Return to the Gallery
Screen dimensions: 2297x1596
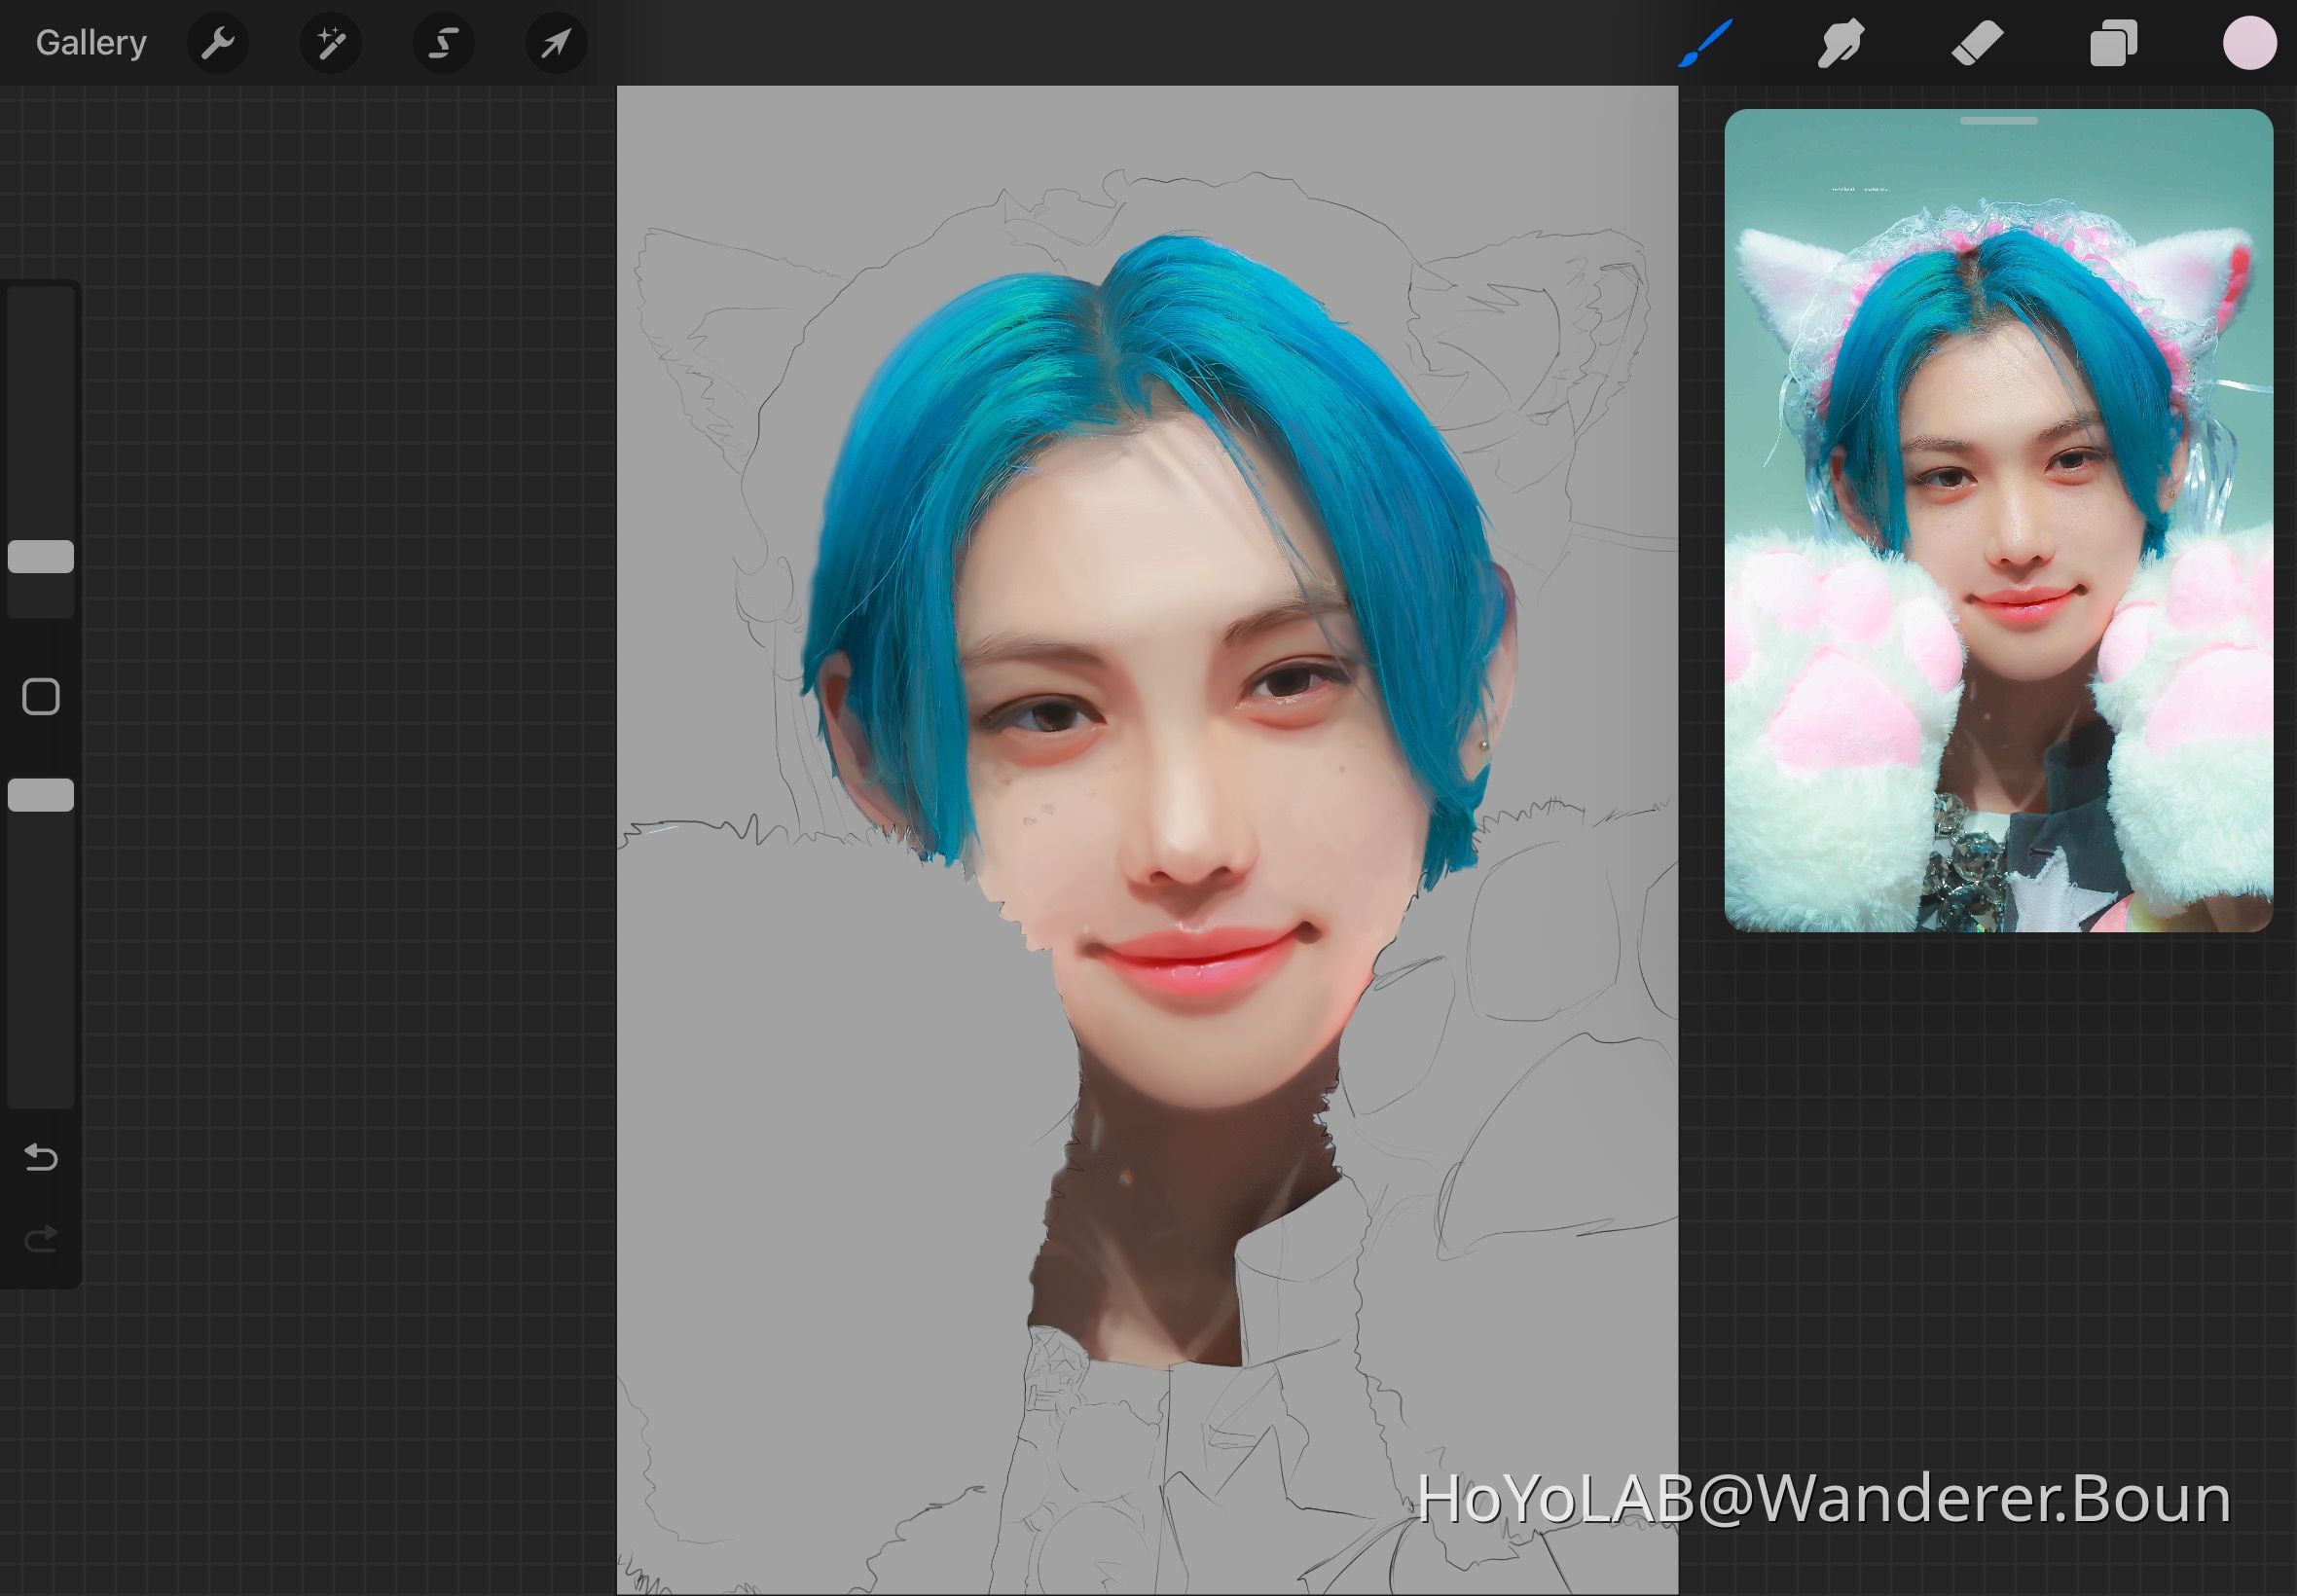pos(89,42)
